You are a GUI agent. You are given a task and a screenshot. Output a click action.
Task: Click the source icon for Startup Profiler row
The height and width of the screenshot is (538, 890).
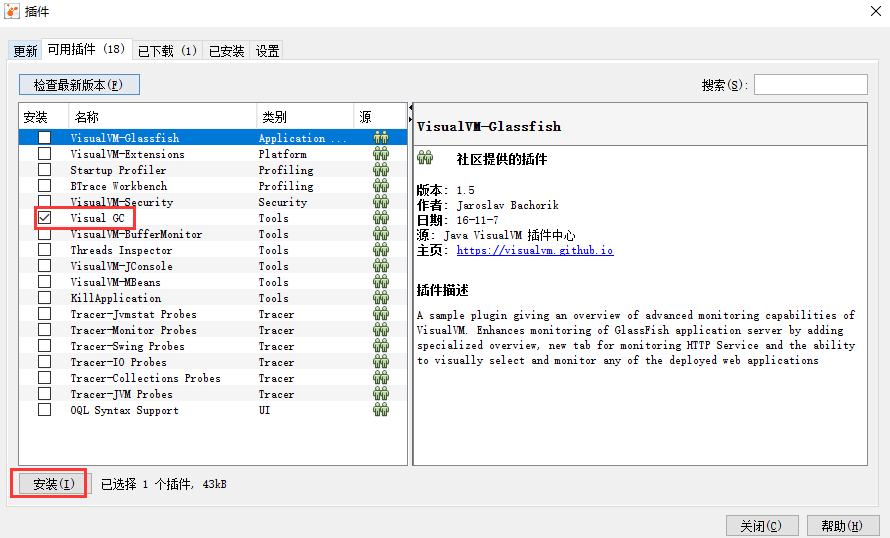[x=381, y=170]
